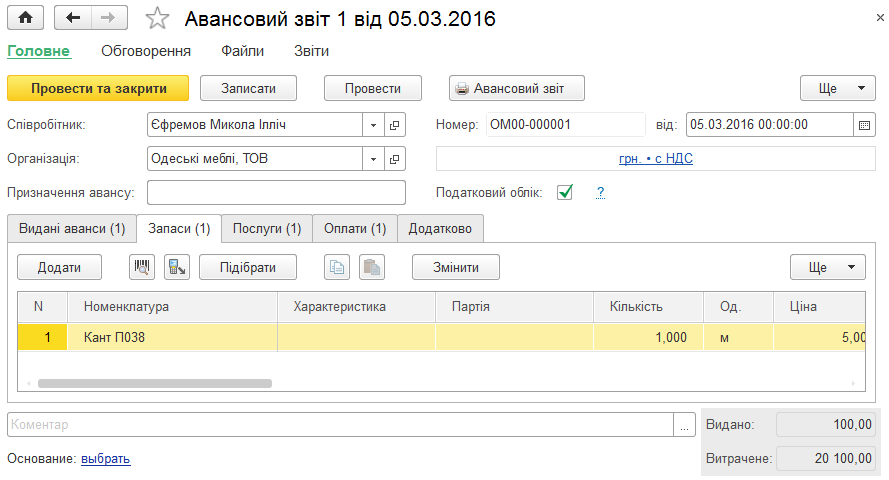
Task: Go to the home page icon
Action: click(26, 18)
